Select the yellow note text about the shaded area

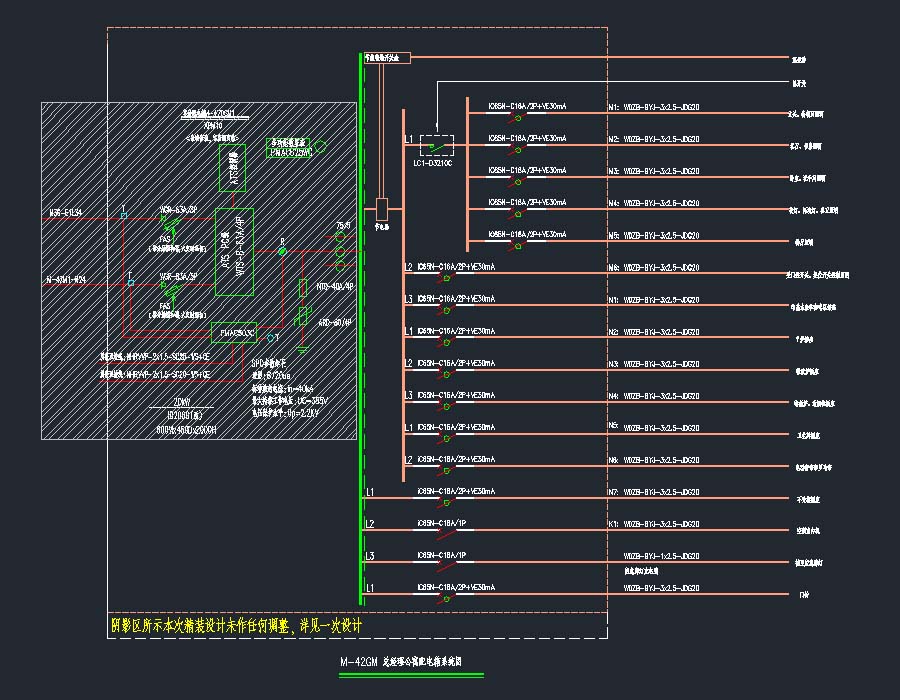point(236,625)
